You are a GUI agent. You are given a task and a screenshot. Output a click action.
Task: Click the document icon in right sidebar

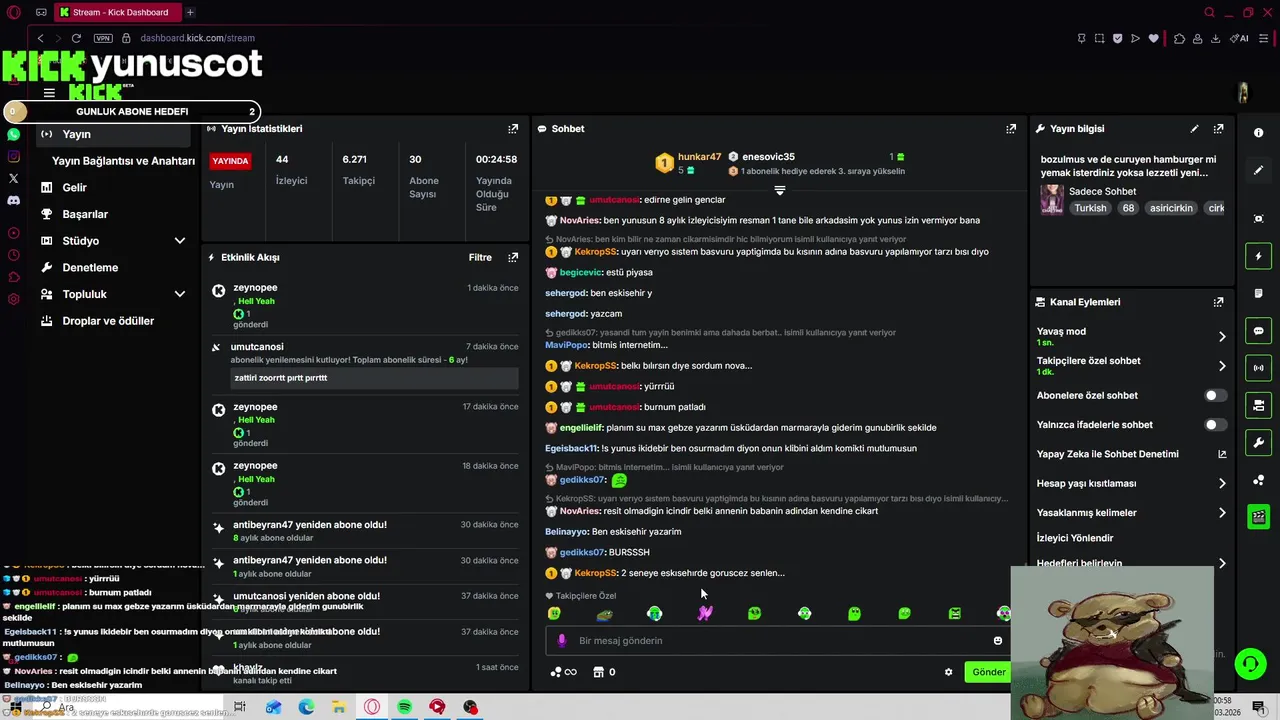(1259, 294)
